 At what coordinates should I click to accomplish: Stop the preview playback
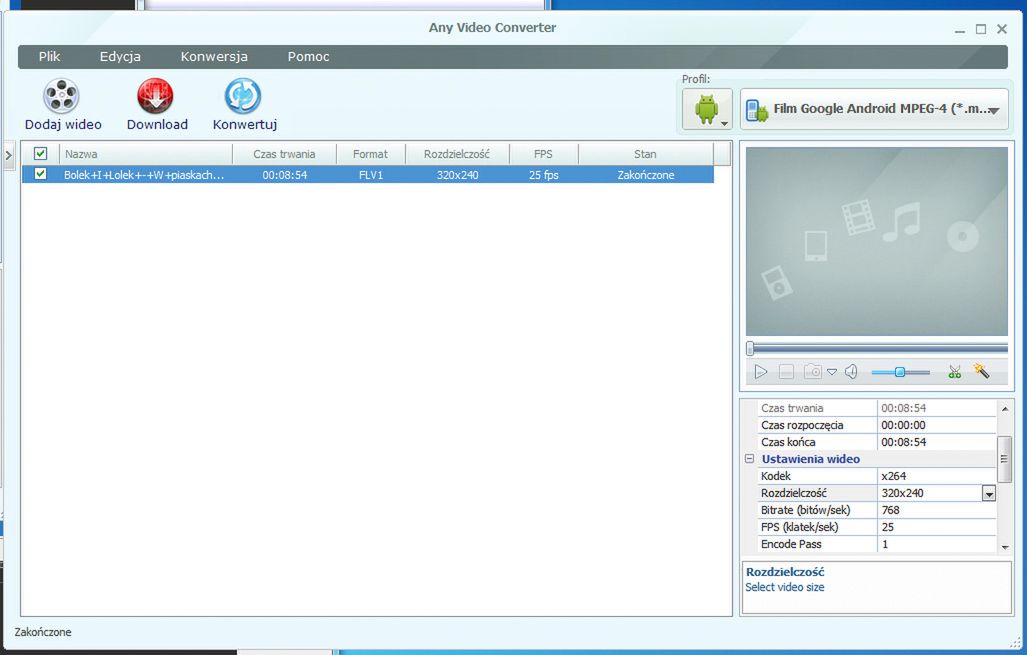coord(786,372)
